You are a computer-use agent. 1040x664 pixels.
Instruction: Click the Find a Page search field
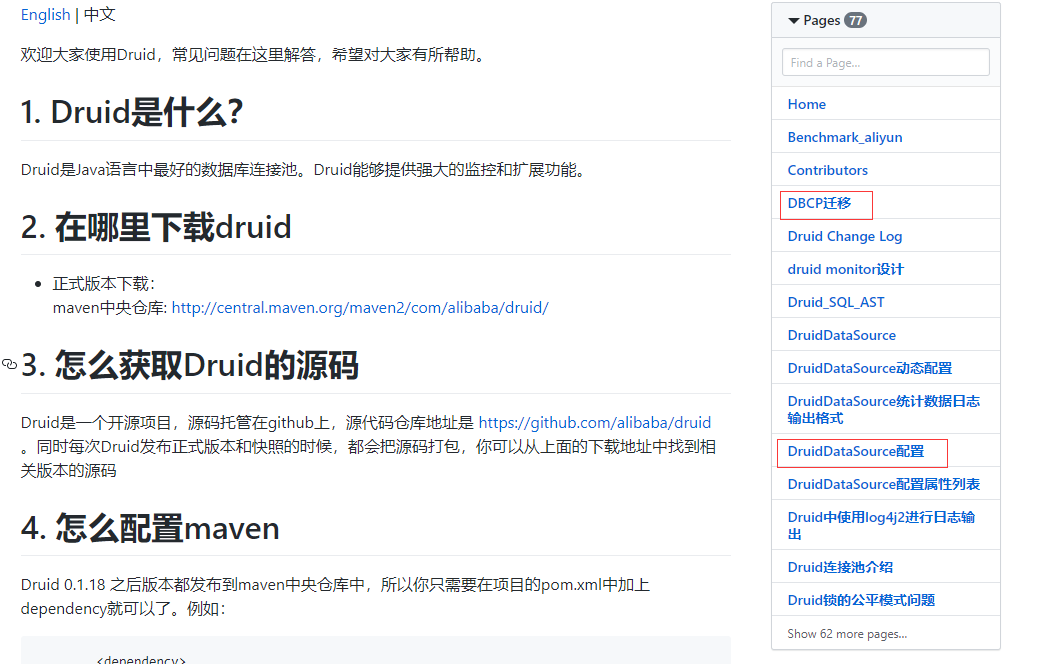pyautogui.click(x=885, y=62)
